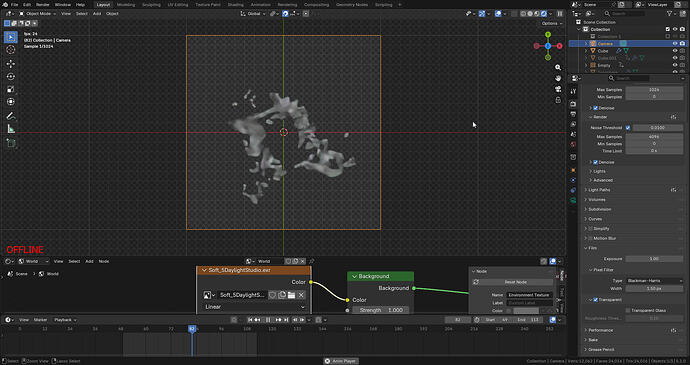Adjust the Film Exposure slider
The height and width of the screenshot is (365, 690).
coord(654,259)
